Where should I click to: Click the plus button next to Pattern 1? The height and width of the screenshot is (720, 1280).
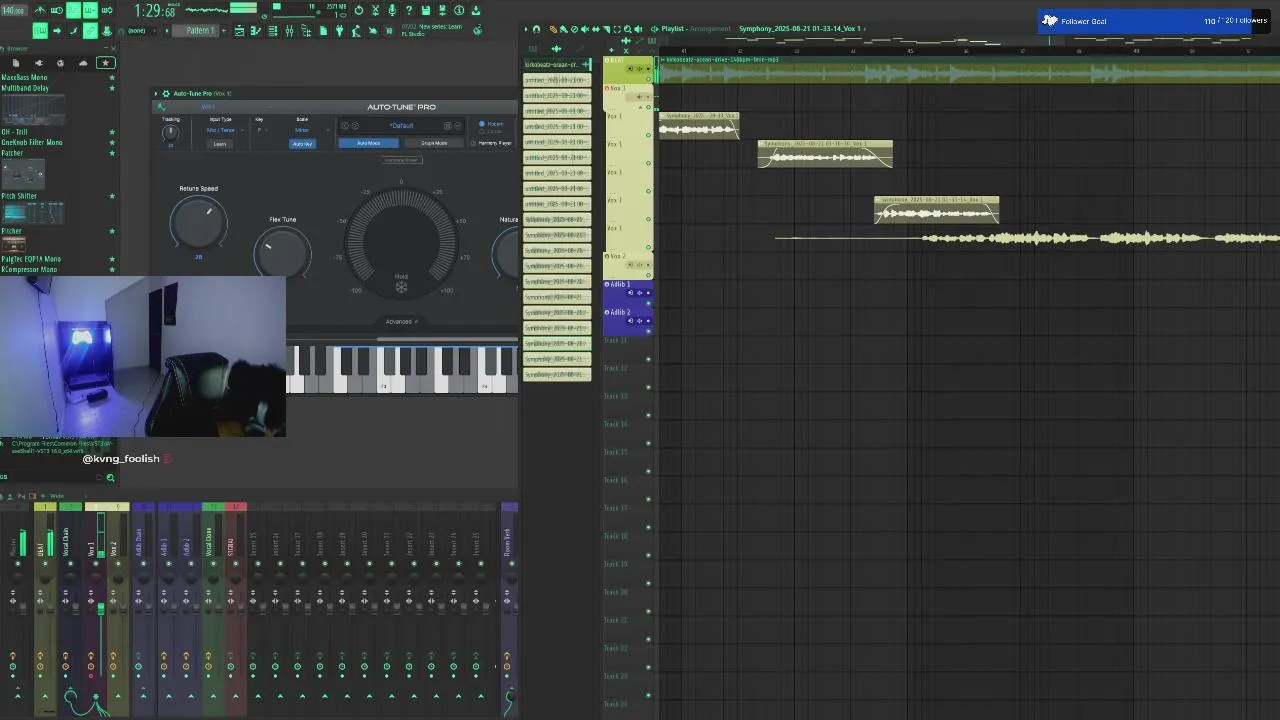tap(225, 31)
